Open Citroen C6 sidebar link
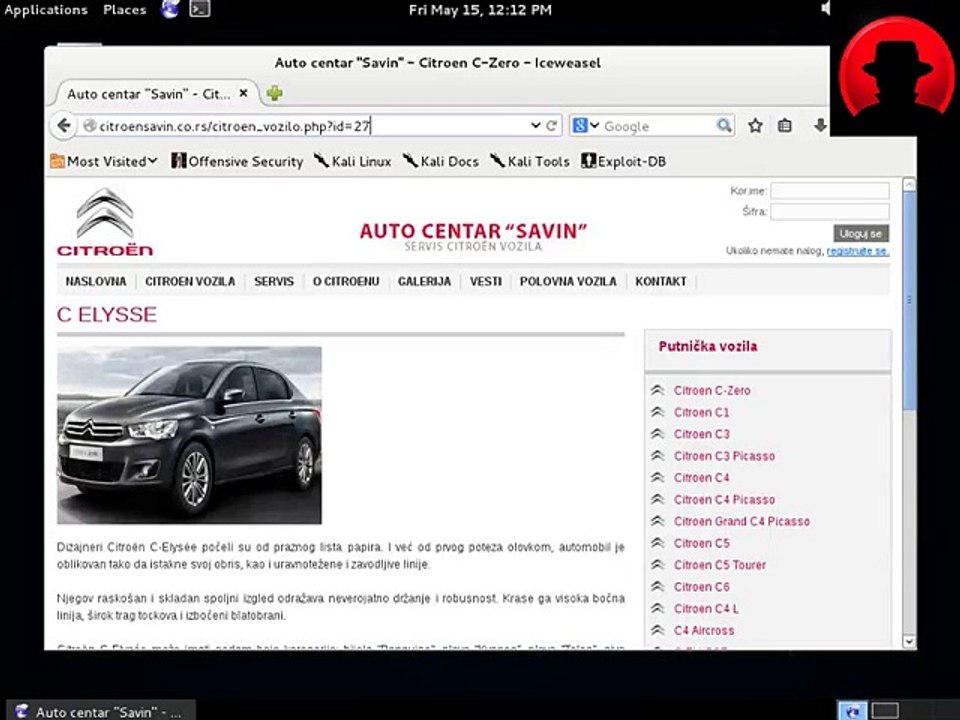960x720 pixels. [x=702, y=587]
